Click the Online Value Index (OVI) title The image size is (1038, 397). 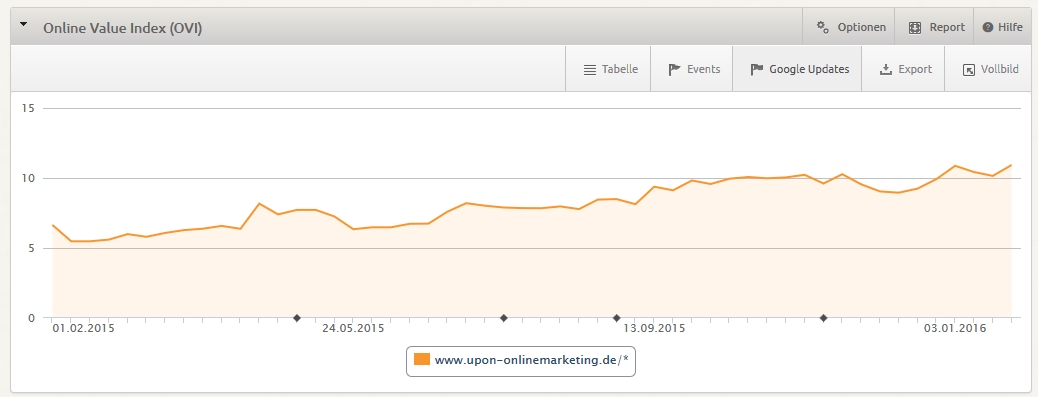coord(122,28)
